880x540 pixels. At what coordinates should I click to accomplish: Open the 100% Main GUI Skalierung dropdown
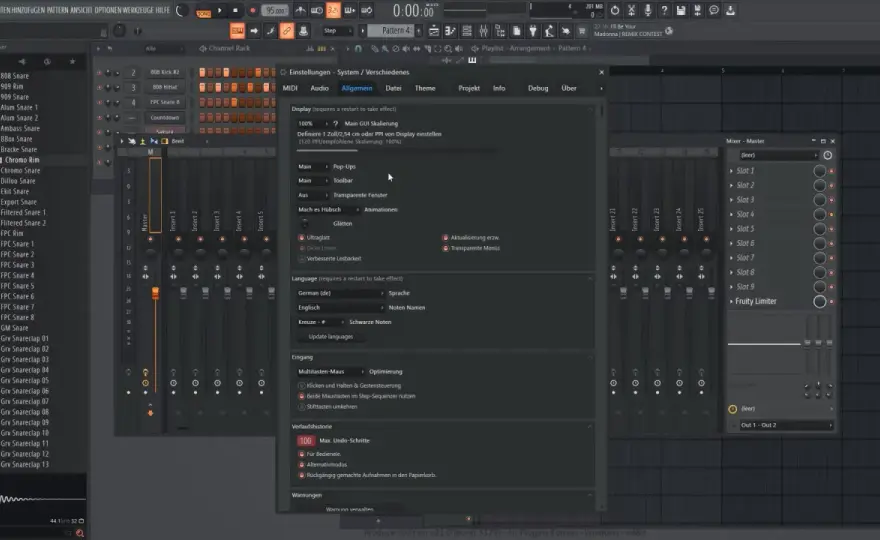313,123
